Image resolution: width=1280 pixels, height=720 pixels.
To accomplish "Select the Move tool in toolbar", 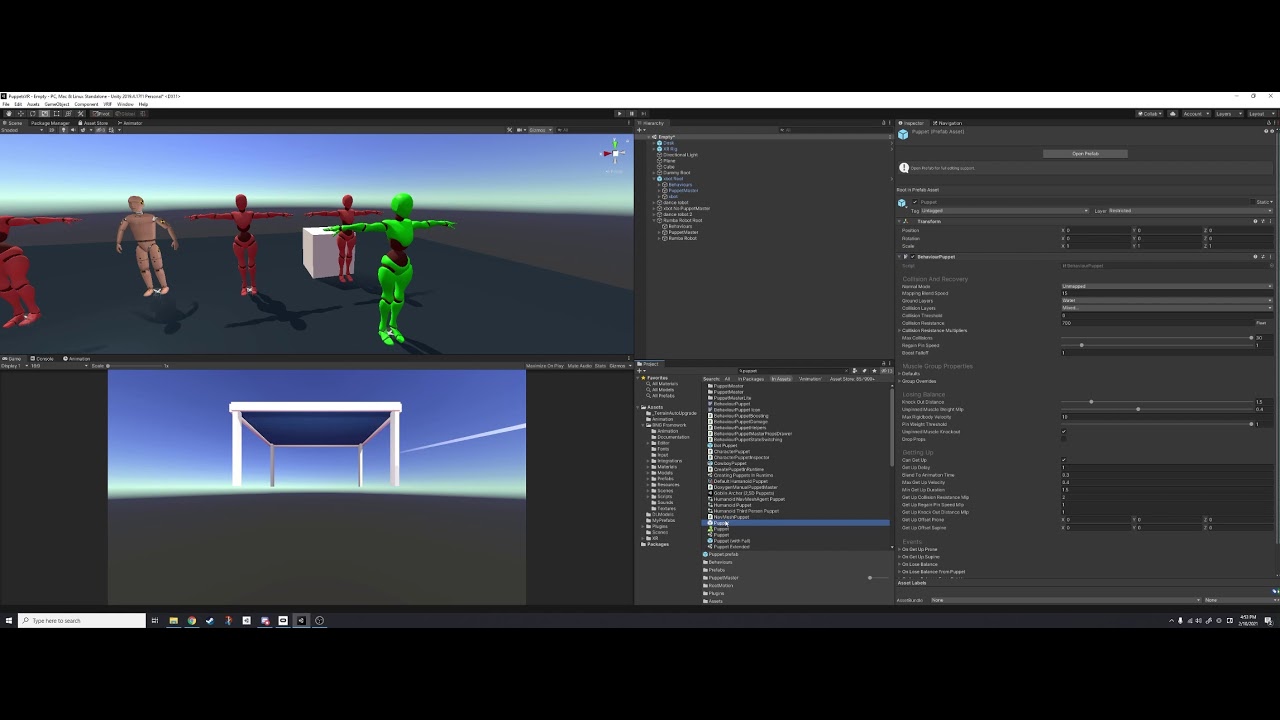I will pos(21,114).
